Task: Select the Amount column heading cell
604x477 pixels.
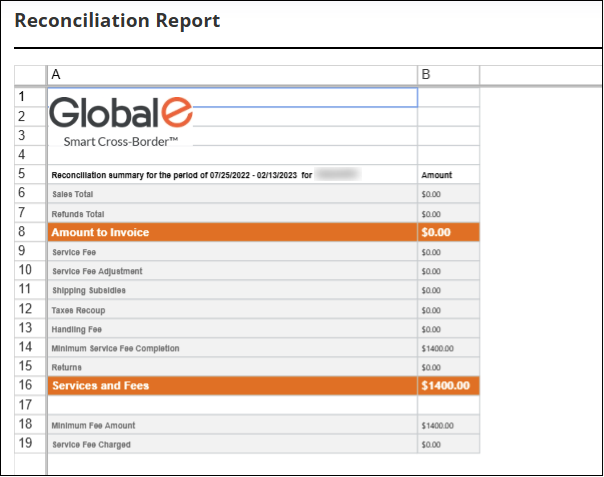Action: point(448,175)
